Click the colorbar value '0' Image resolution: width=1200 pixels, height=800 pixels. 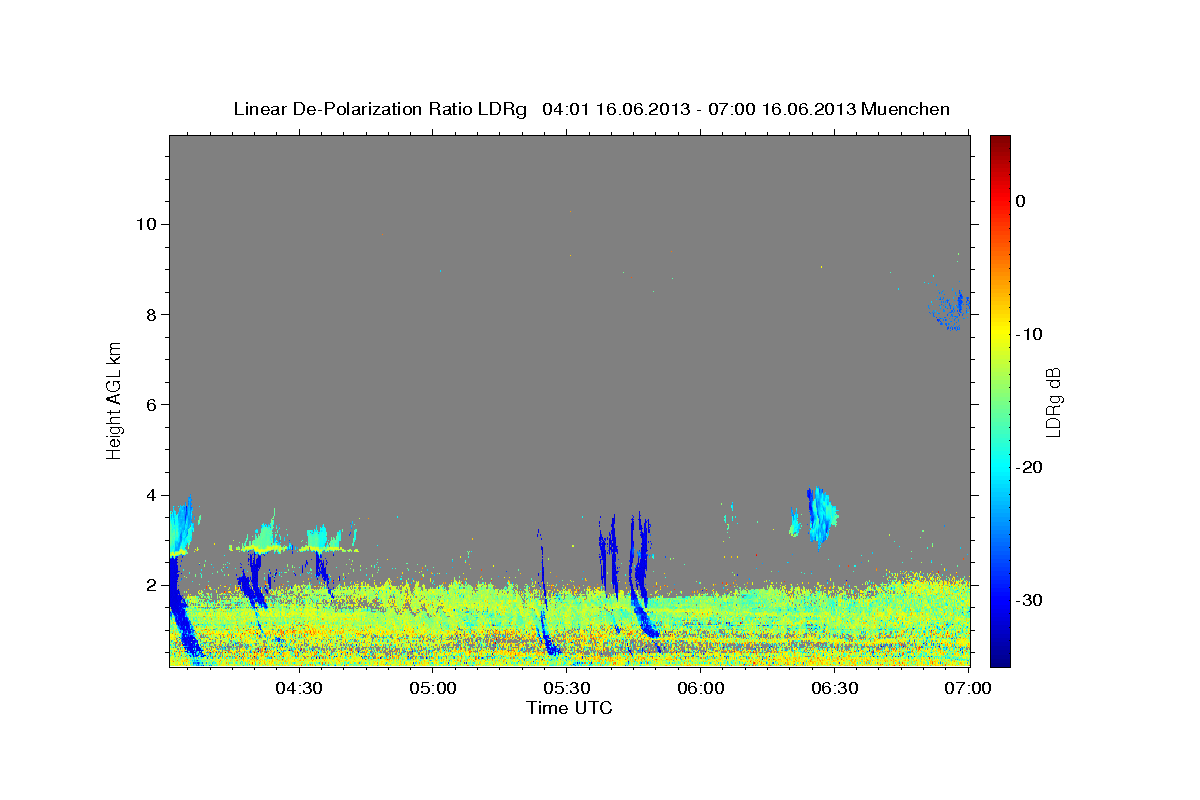click(x=1021, y=201)
